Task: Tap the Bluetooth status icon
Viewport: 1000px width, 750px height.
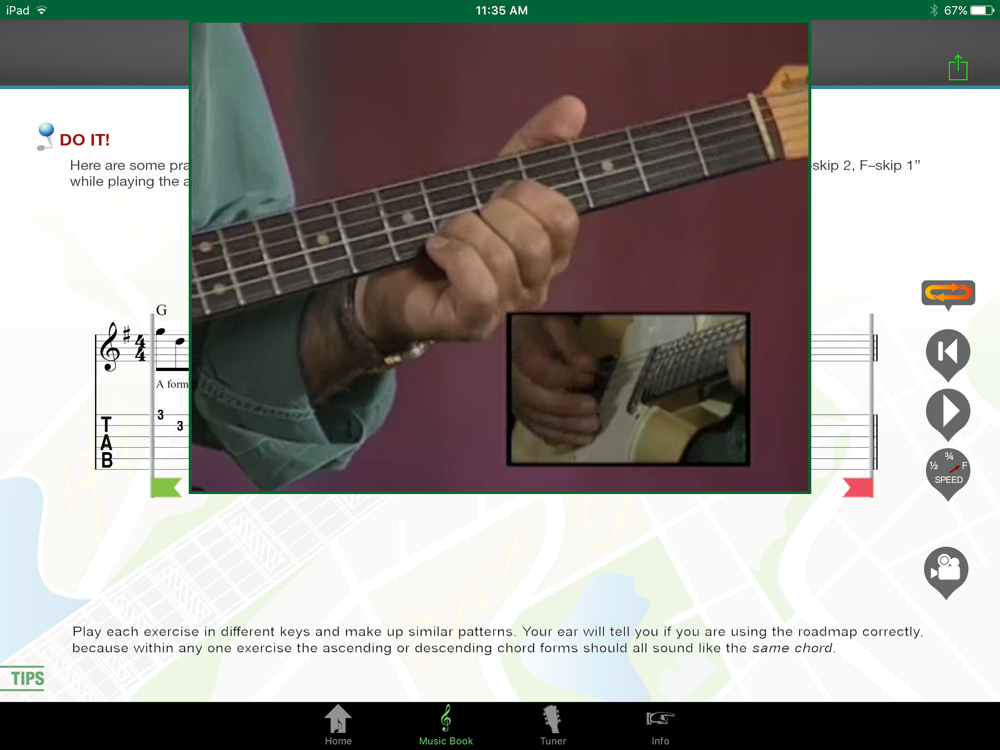Action: (x=934, y=10)
